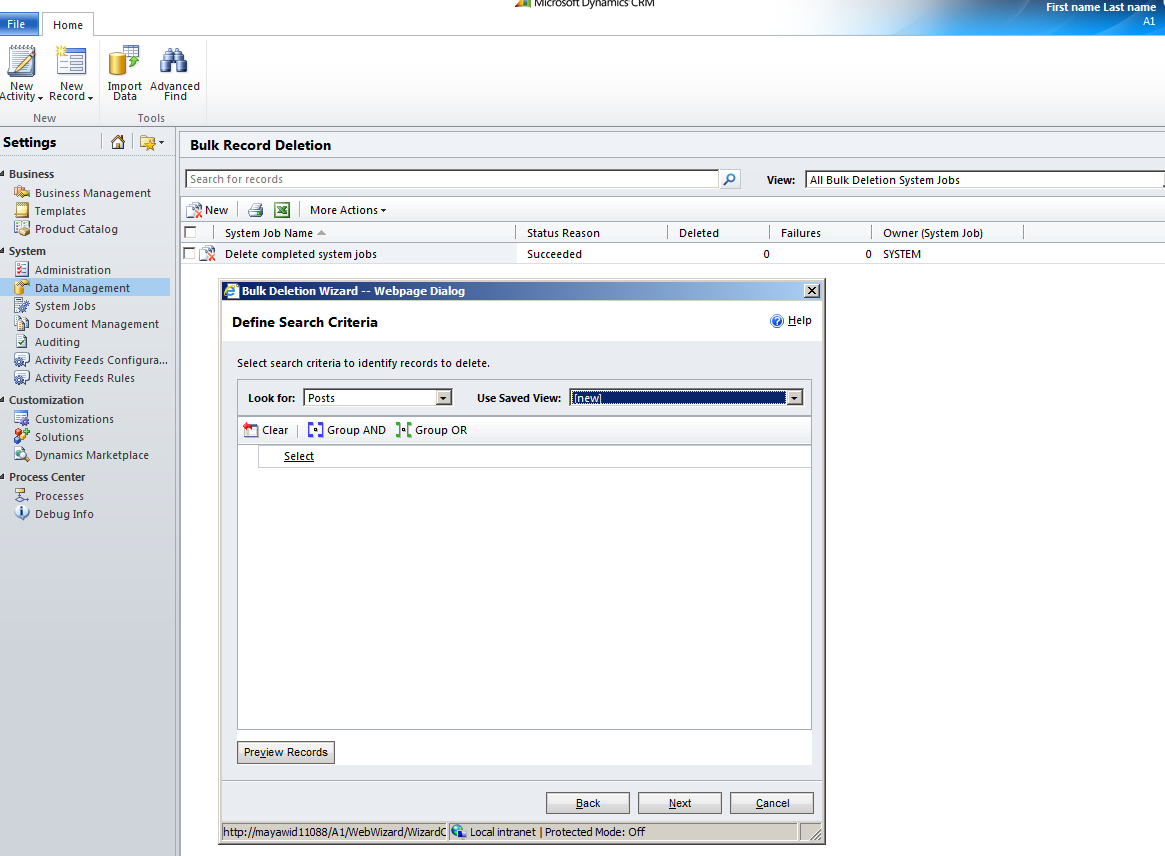The image size is (1165, 856).
Task: Click the Import Data ribbon icon
Action: (125, 62)
